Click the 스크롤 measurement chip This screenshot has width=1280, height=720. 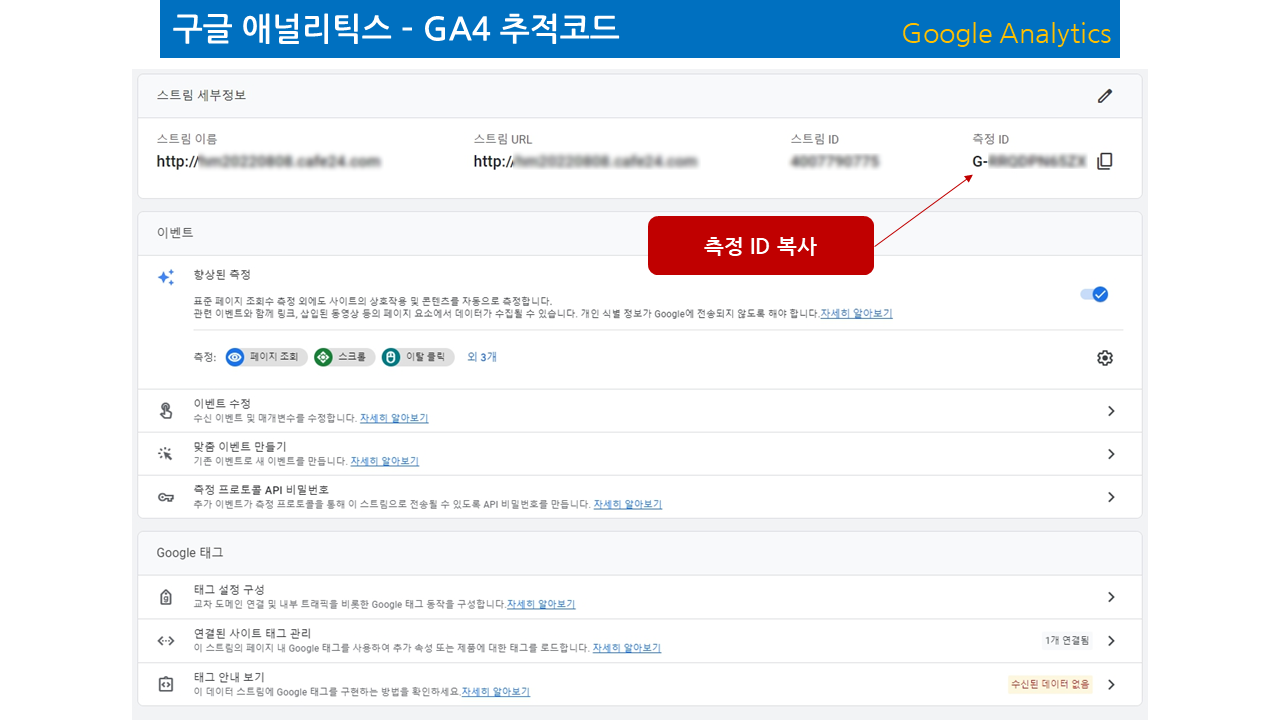pos(344,357)
